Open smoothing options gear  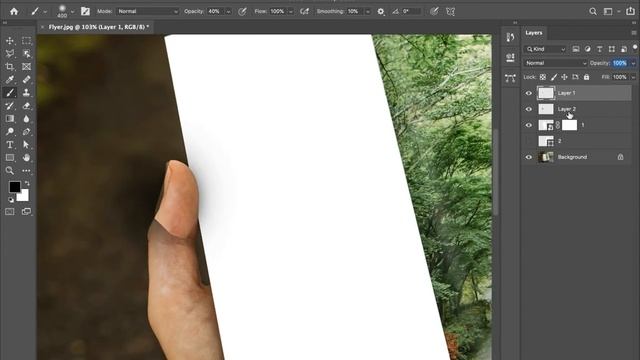point(380,11)
